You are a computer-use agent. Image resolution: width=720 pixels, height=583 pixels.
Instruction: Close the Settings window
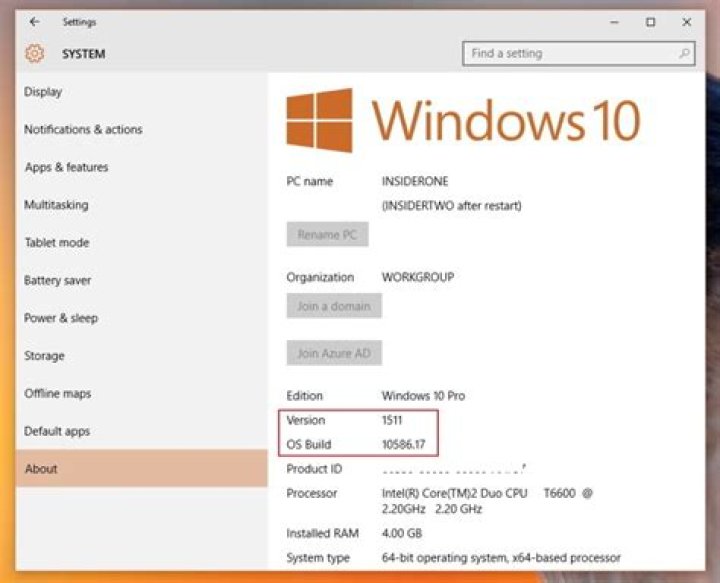click(687, 21)
